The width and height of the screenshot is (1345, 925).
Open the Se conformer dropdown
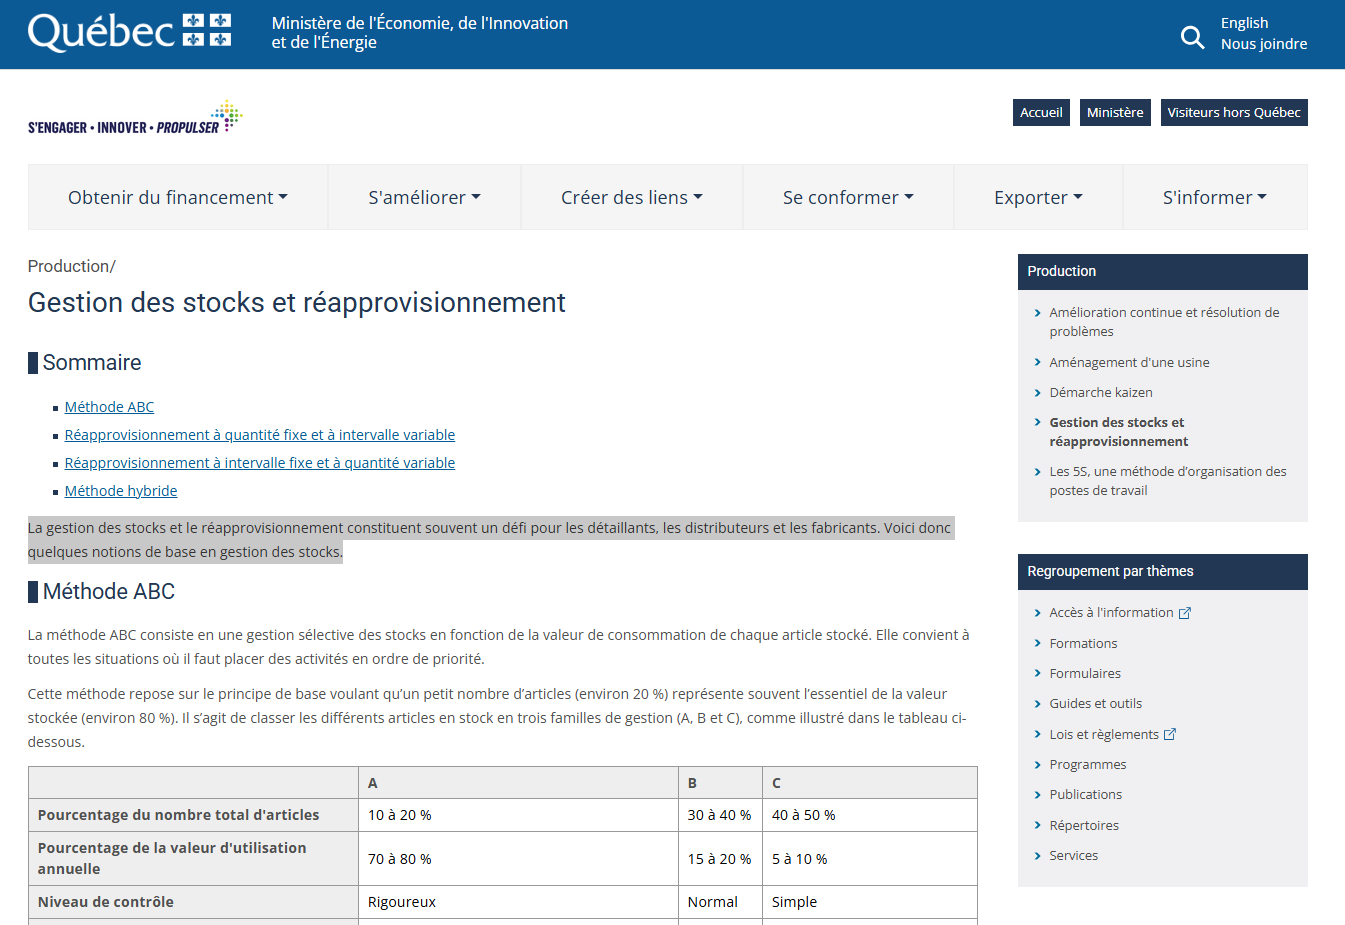point(848,198)
